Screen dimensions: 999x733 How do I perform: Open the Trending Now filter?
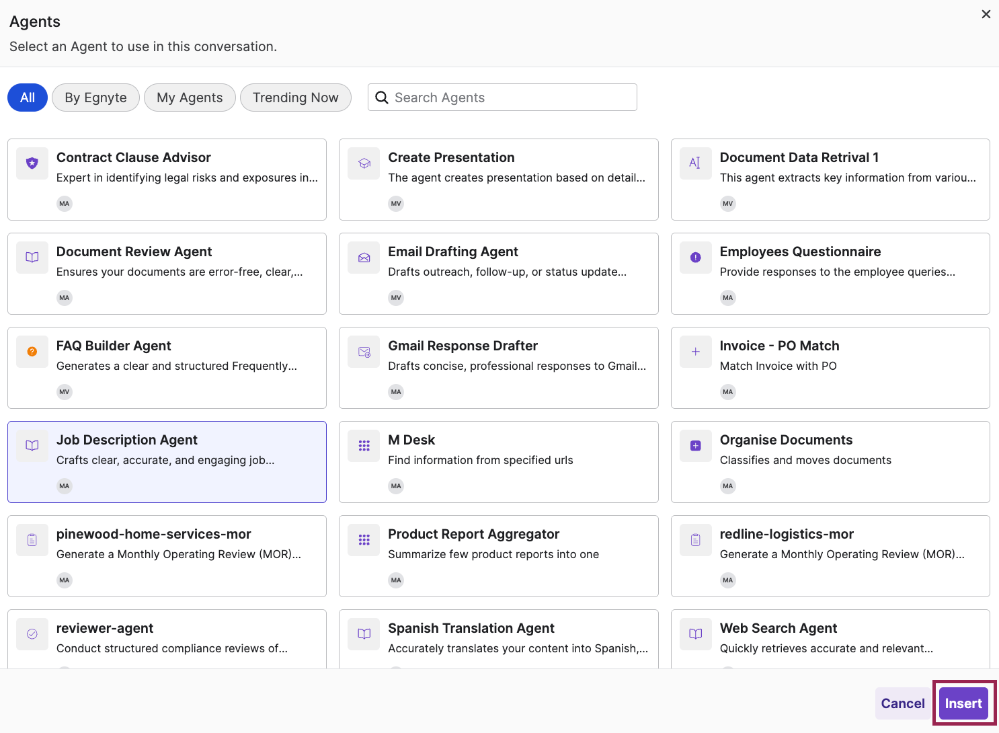coord(296,98)
